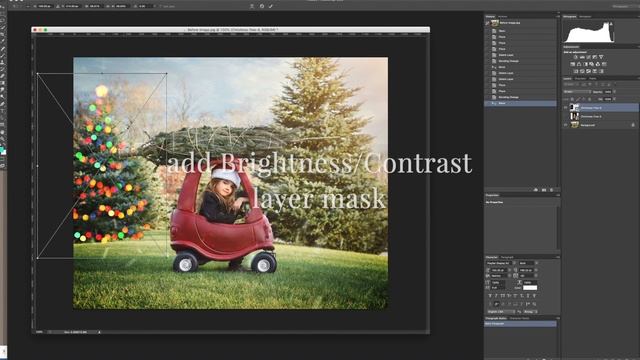
Task: Open the Opacity slider dropdown arrow
Action: [614, 92]
